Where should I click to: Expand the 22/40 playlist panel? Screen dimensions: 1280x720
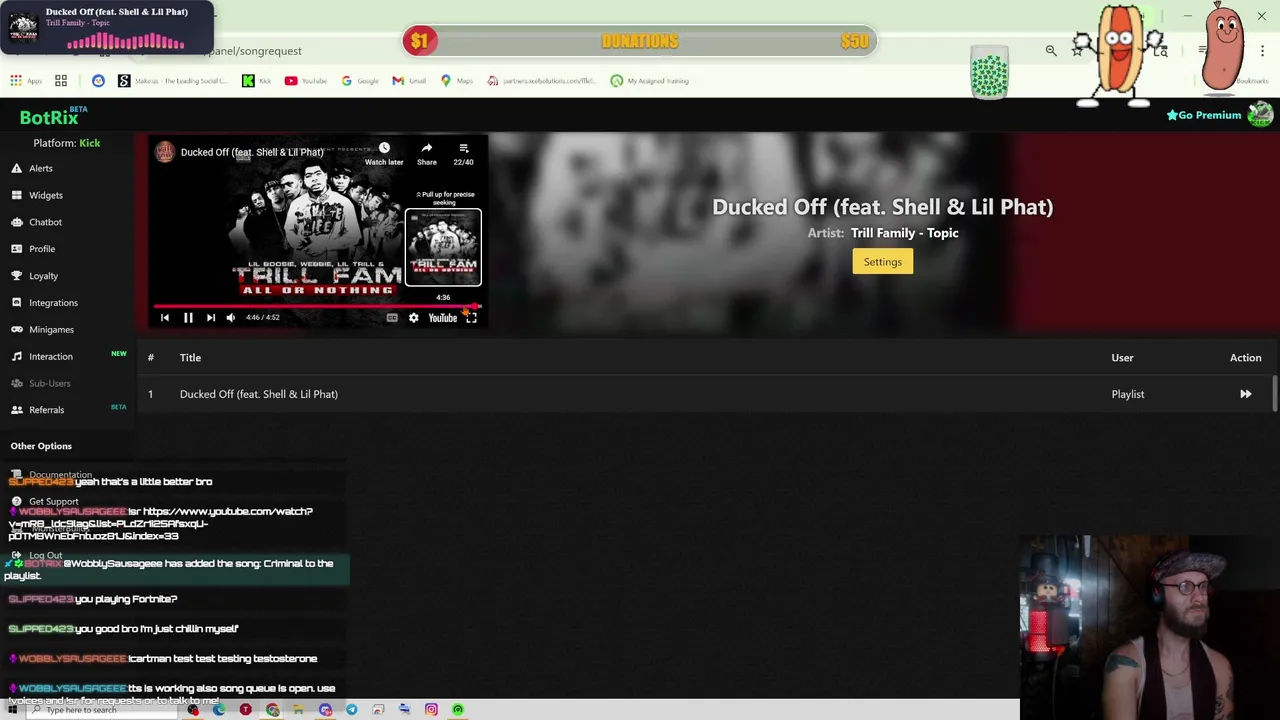click(463, 153)
